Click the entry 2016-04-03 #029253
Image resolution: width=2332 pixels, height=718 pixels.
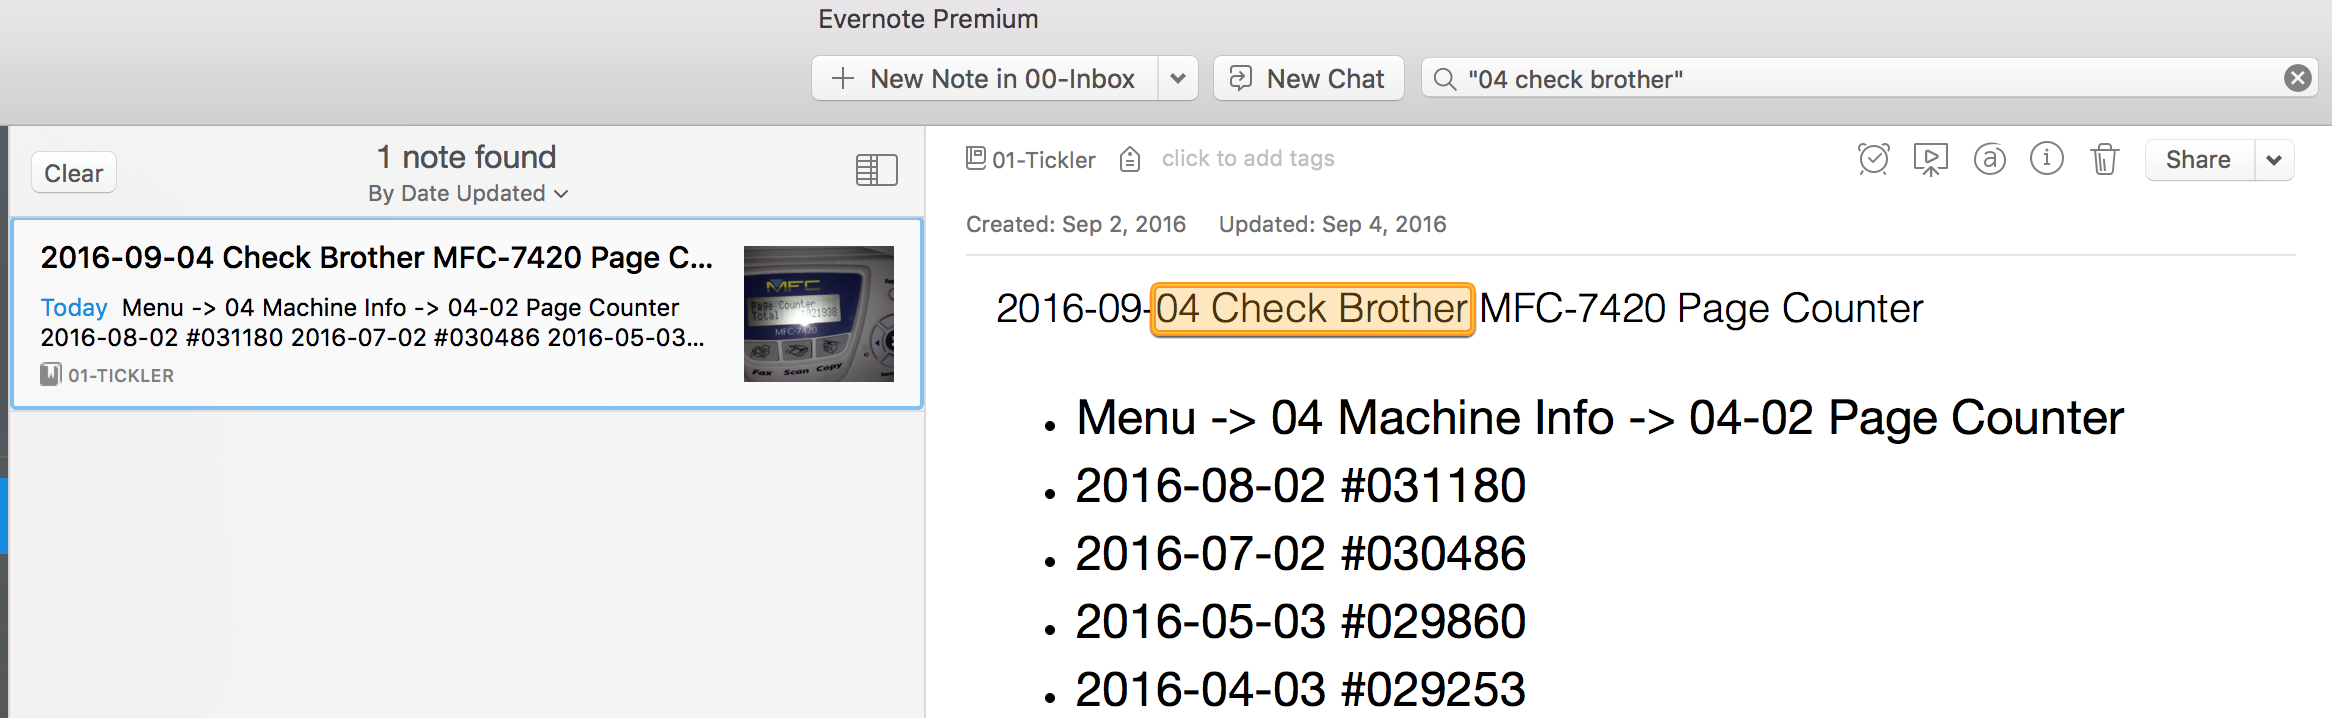click(1301, 690)
